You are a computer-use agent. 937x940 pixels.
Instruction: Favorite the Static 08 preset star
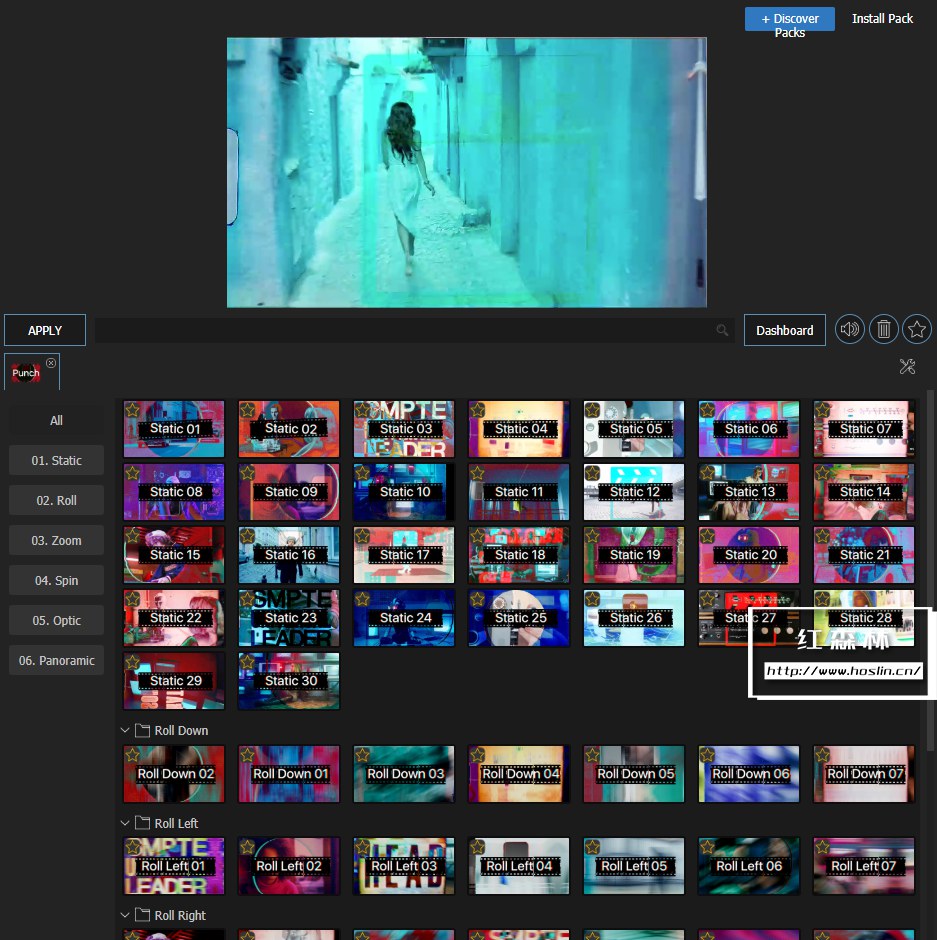click(x=132, y=473)
